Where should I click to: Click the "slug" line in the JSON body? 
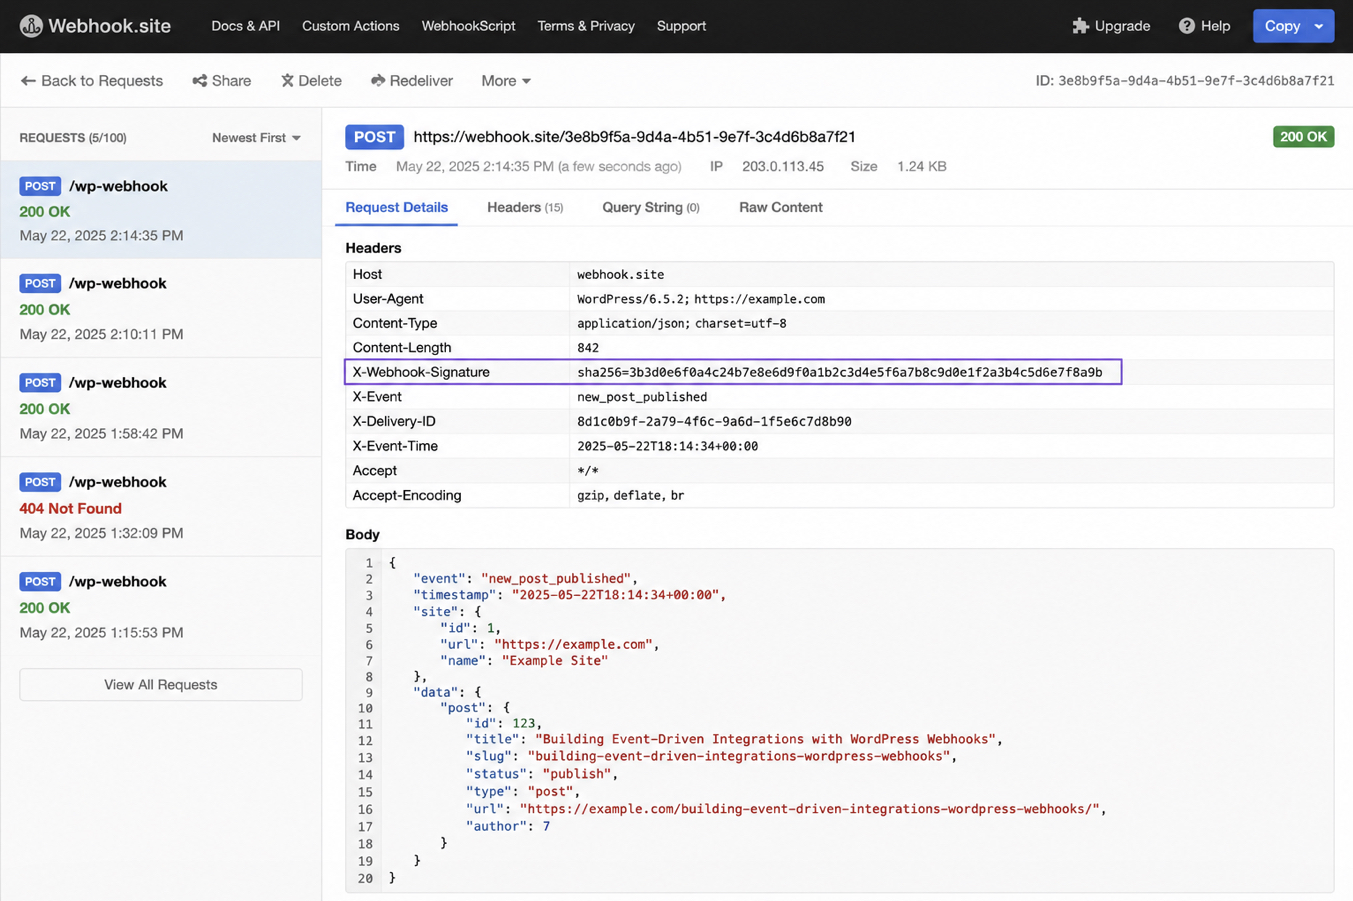click(x=711, y=756)
